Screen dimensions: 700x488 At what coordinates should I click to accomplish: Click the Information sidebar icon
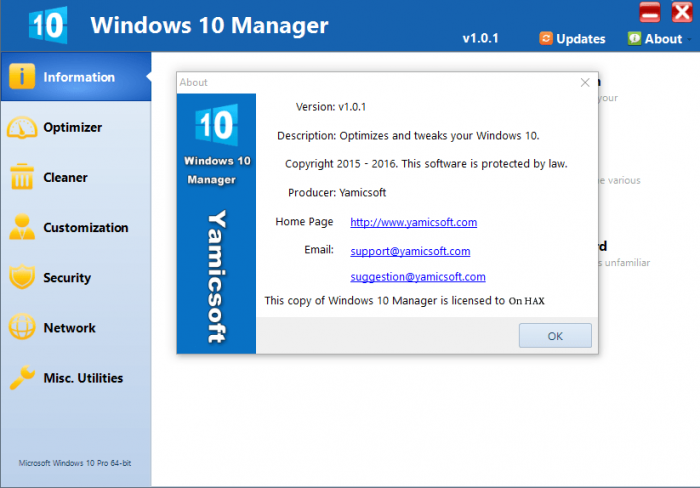(x=21, y=76)
